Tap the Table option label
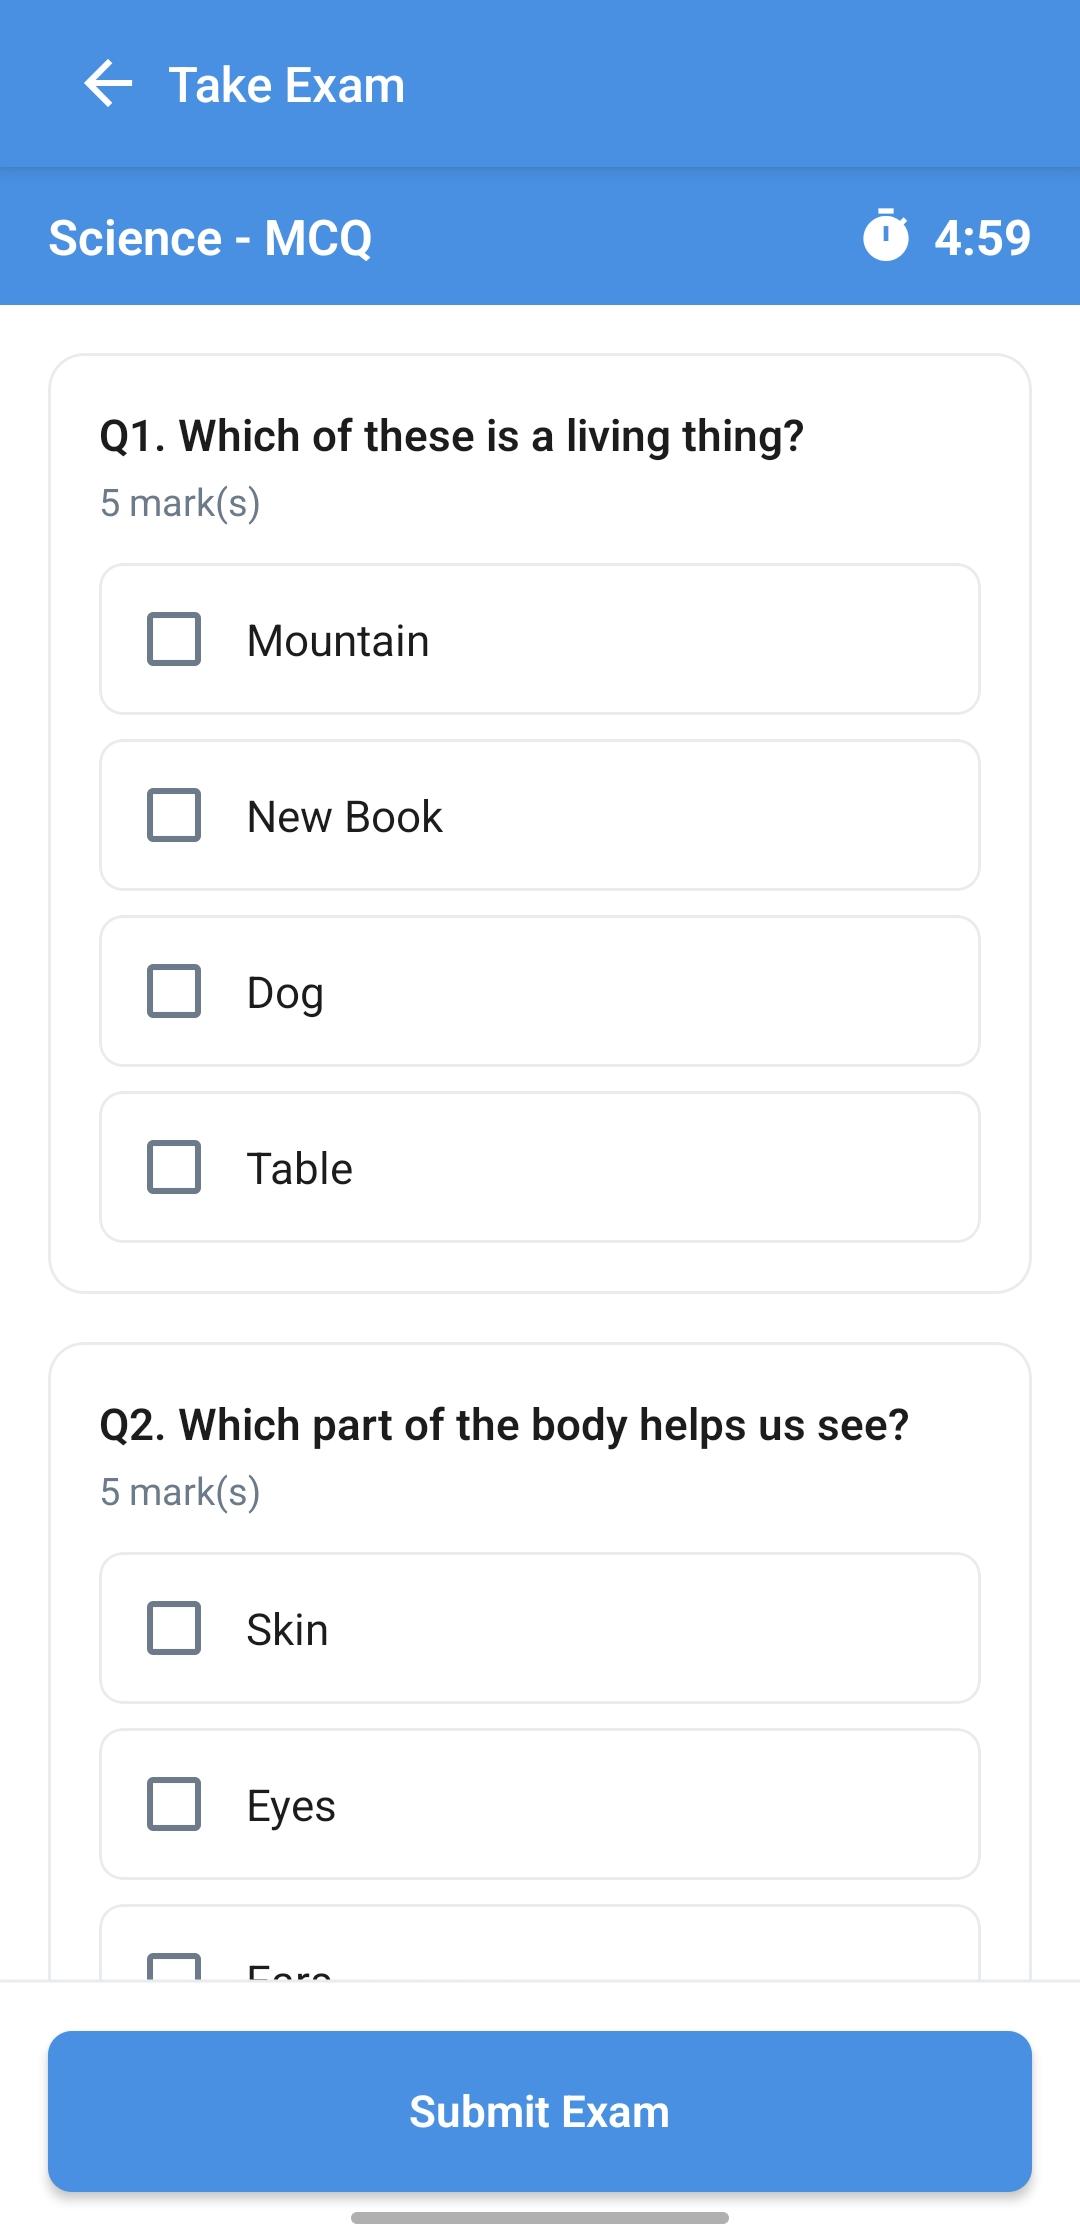 (299, 1169)
